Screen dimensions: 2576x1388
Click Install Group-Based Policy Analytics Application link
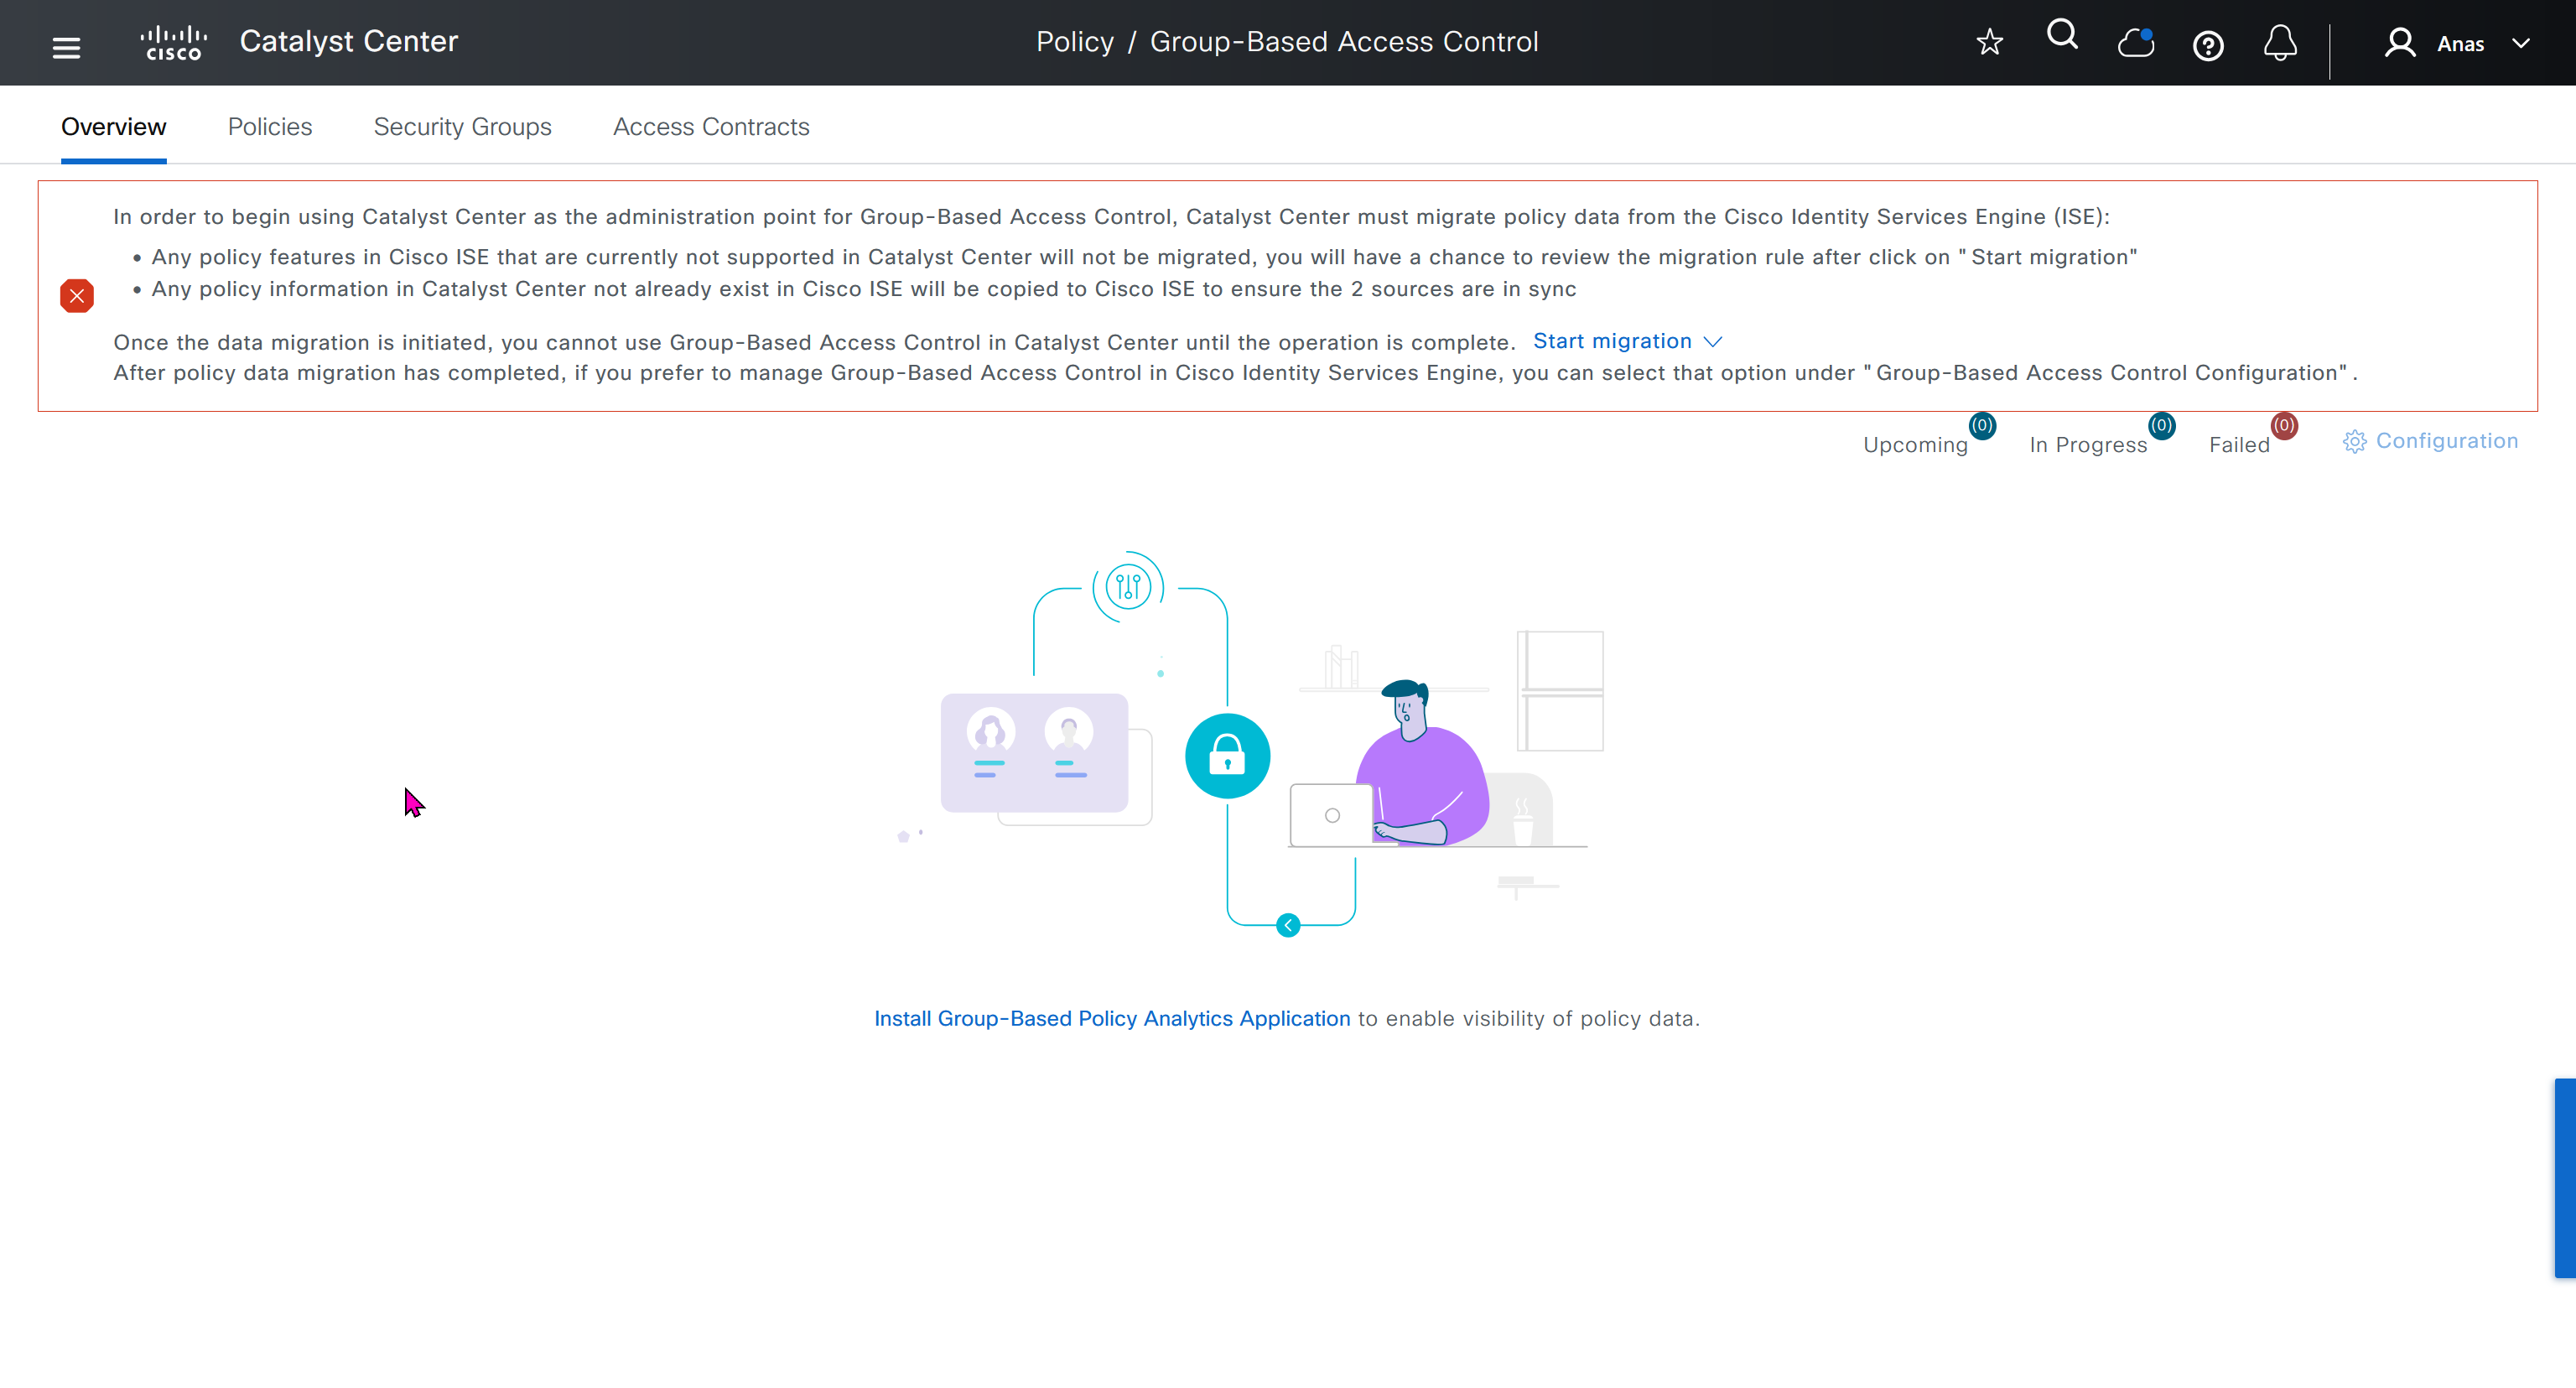point(1112,1018)
